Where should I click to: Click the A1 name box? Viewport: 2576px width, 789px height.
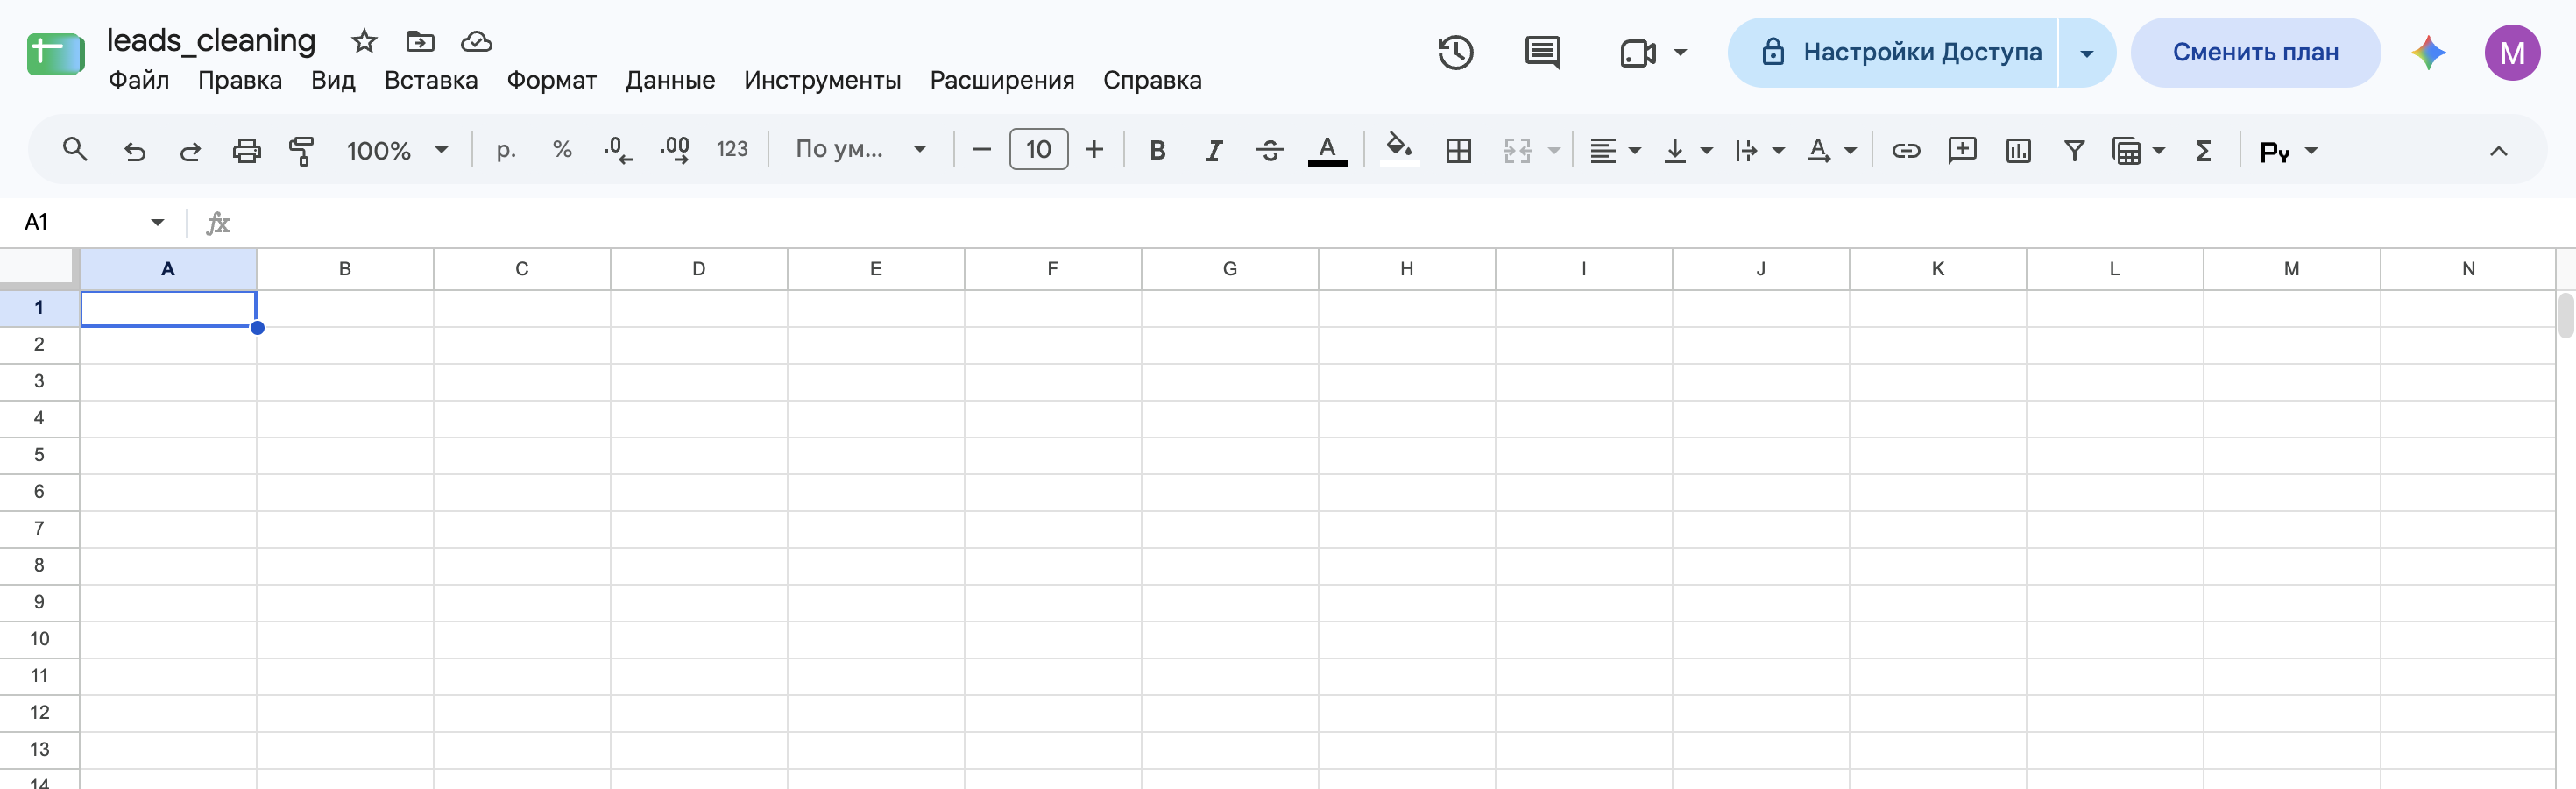[x=94, y=222]
